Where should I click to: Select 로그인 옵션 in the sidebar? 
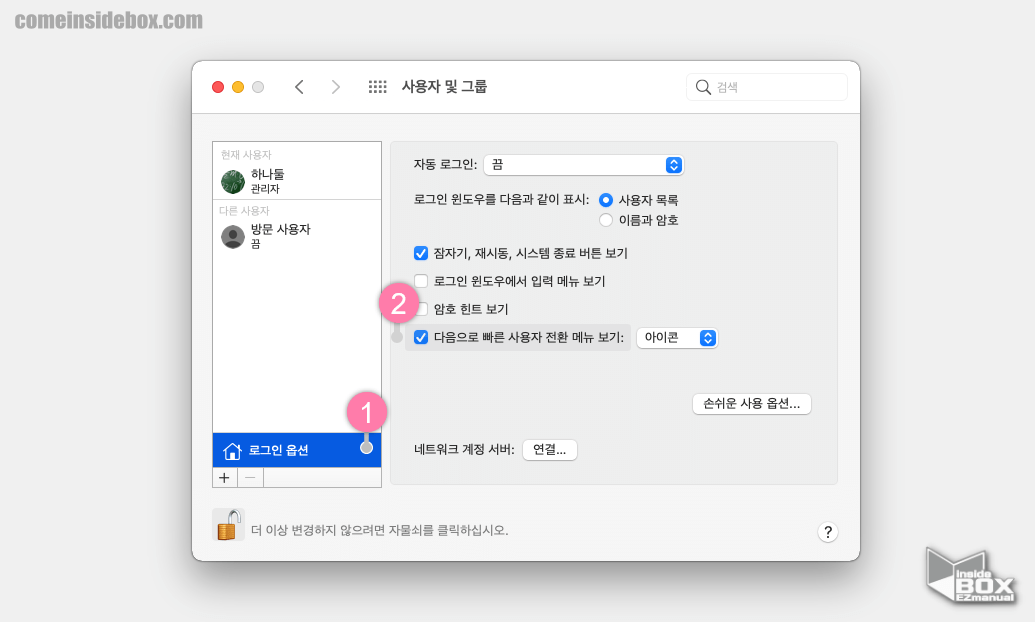[x=297, y=450]
